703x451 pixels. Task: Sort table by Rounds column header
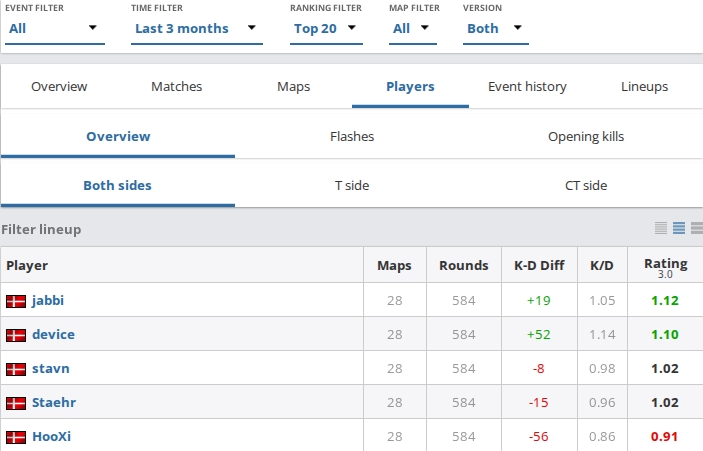464,265
